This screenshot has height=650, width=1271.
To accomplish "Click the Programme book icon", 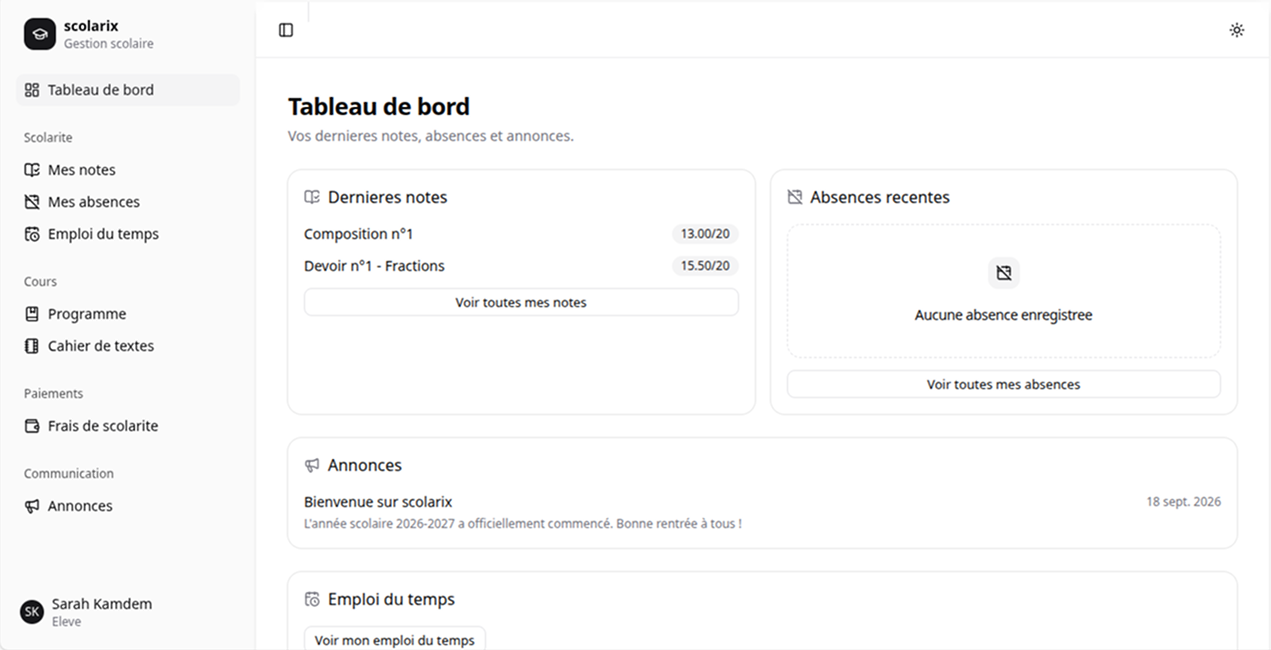I will pyautogui.click(x=32, y=314).
